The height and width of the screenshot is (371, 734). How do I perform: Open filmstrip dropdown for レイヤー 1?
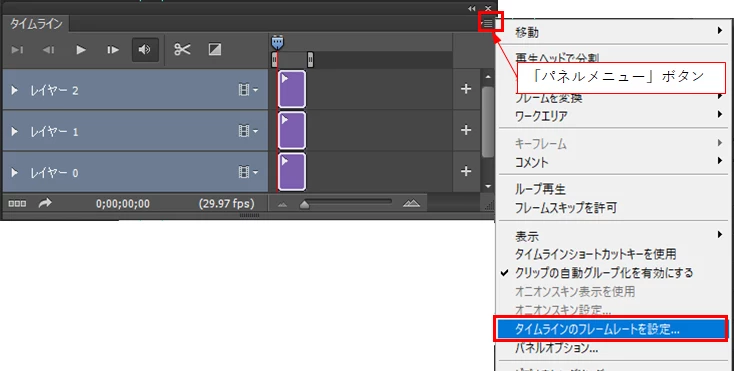click(248, 131)
